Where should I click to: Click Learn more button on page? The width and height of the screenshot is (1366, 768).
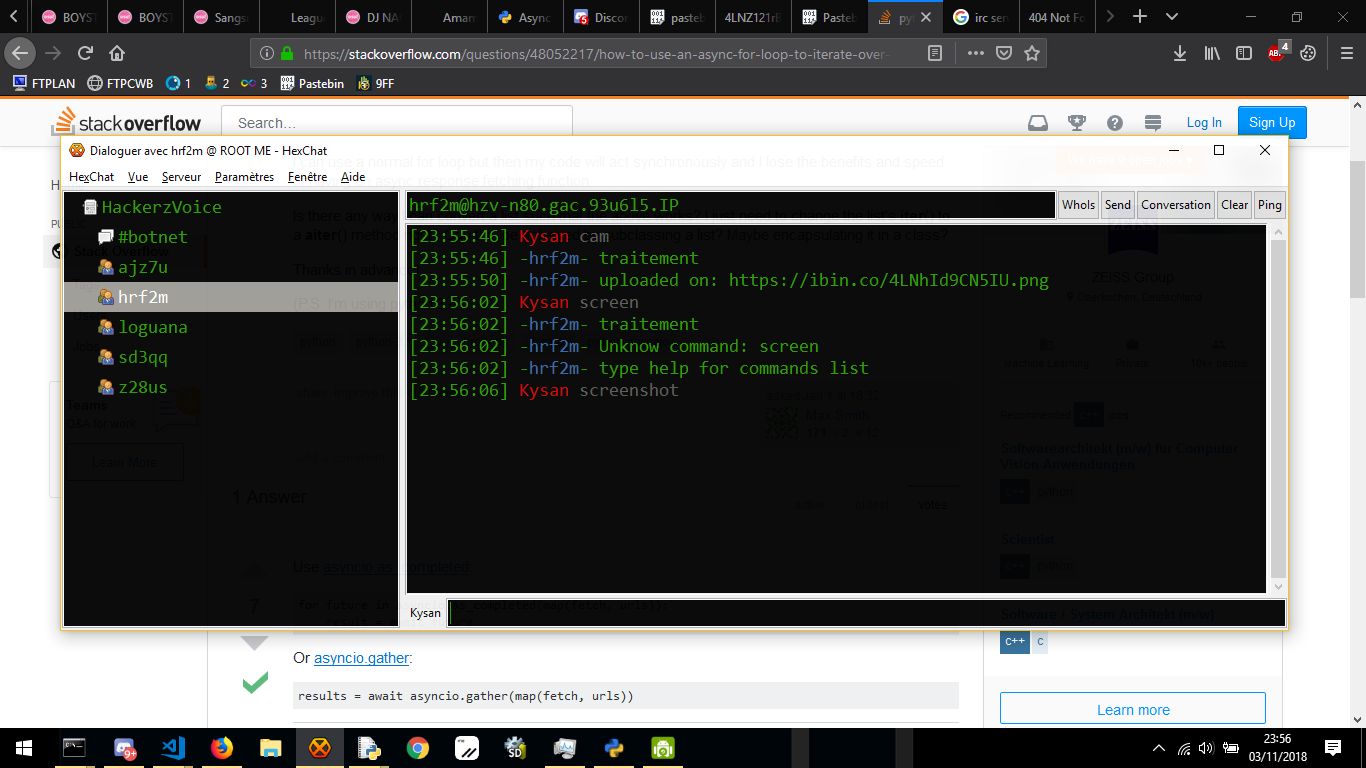tap(1133, 709)
